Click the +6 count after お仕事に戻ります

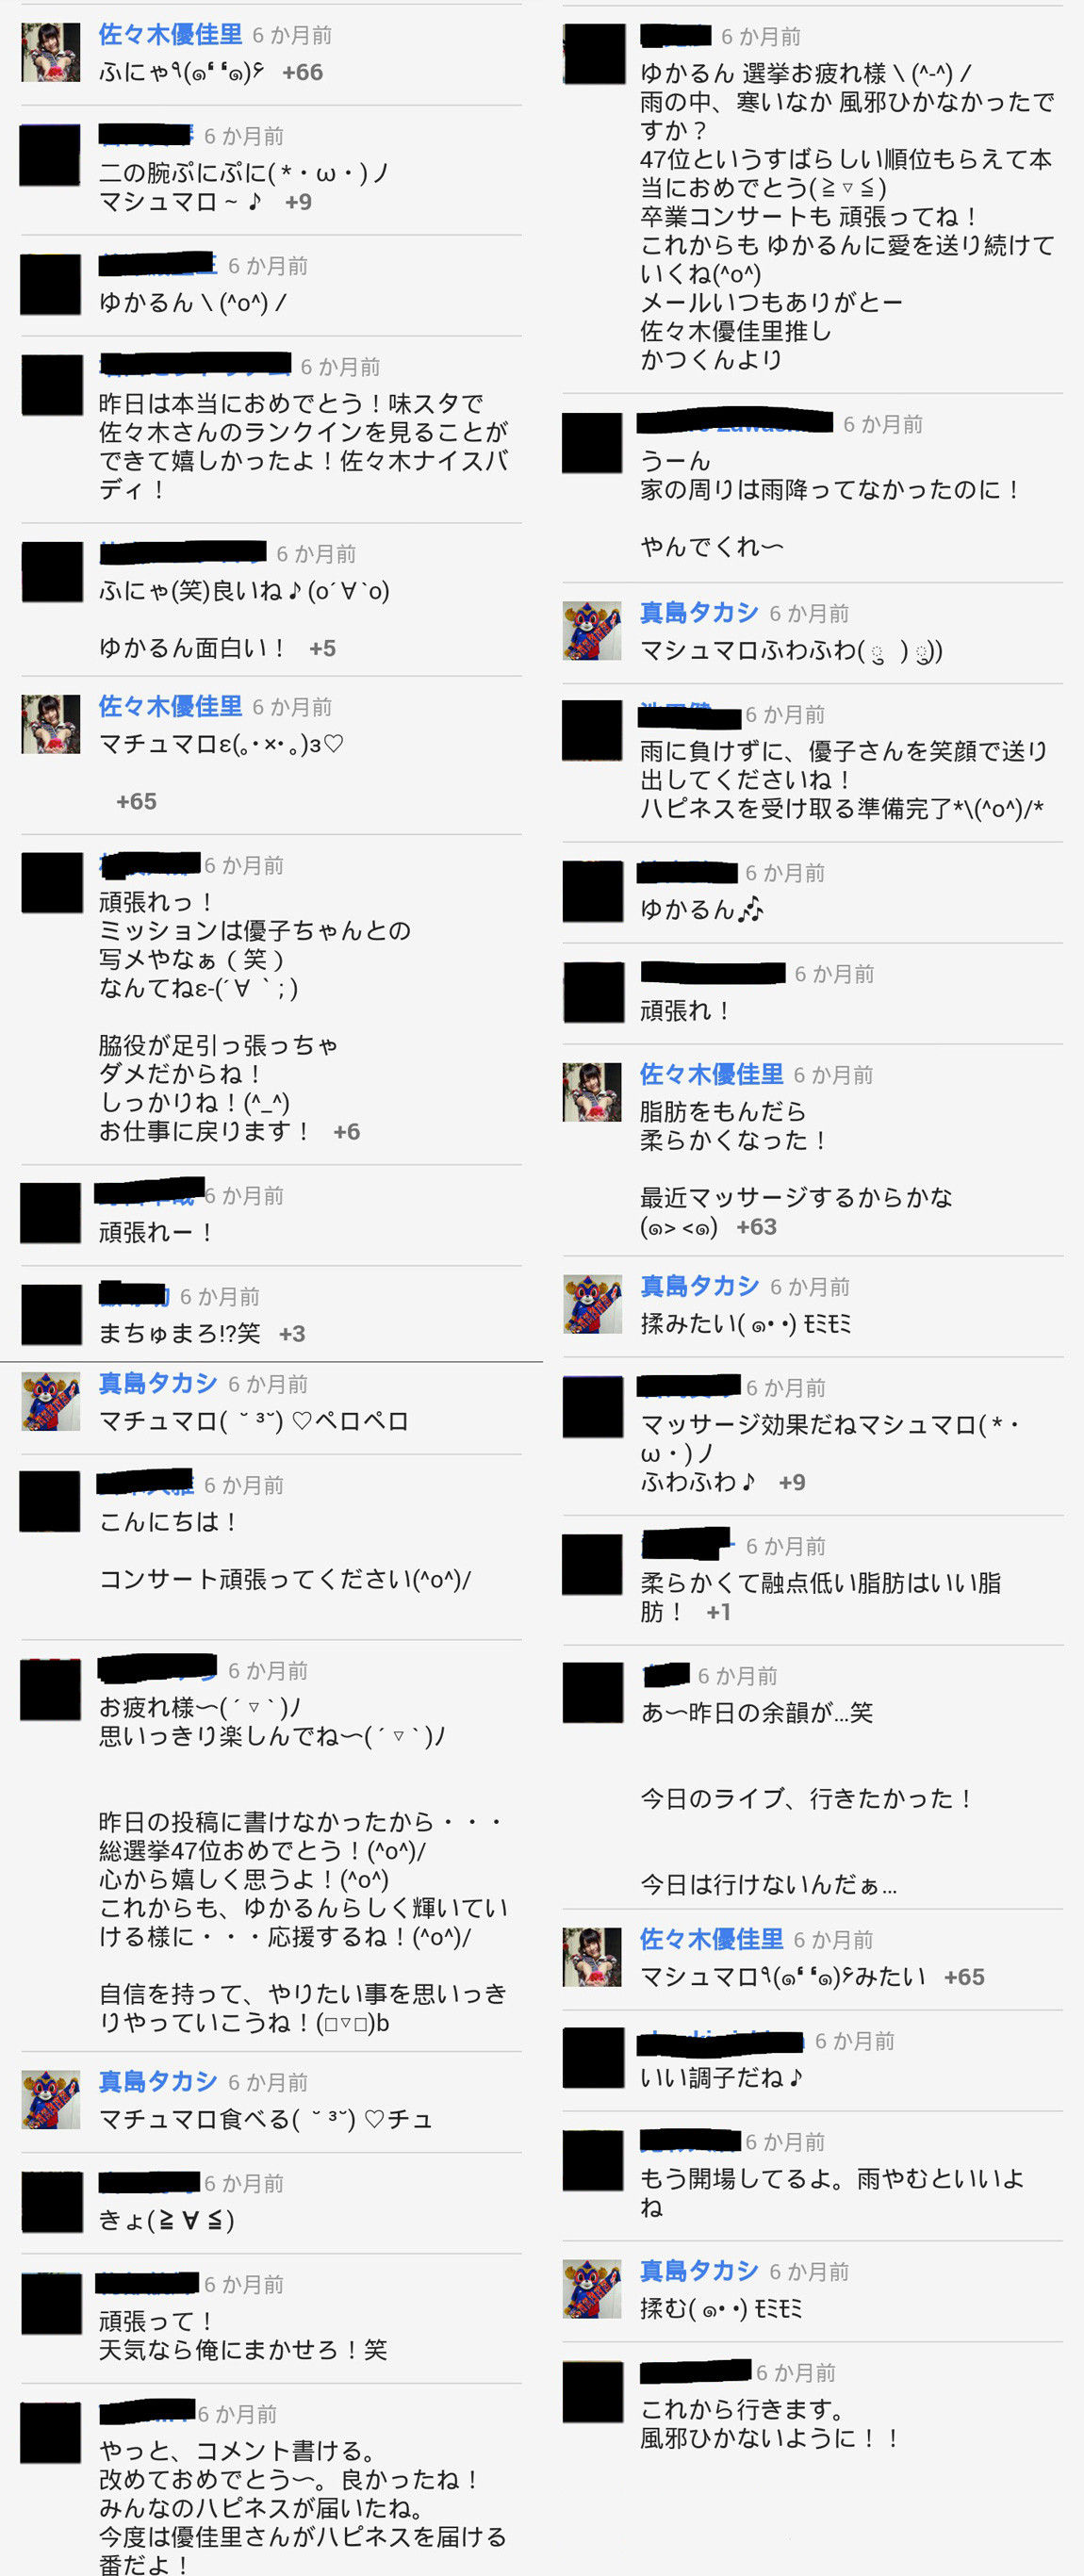click(x=346, y=1132)
